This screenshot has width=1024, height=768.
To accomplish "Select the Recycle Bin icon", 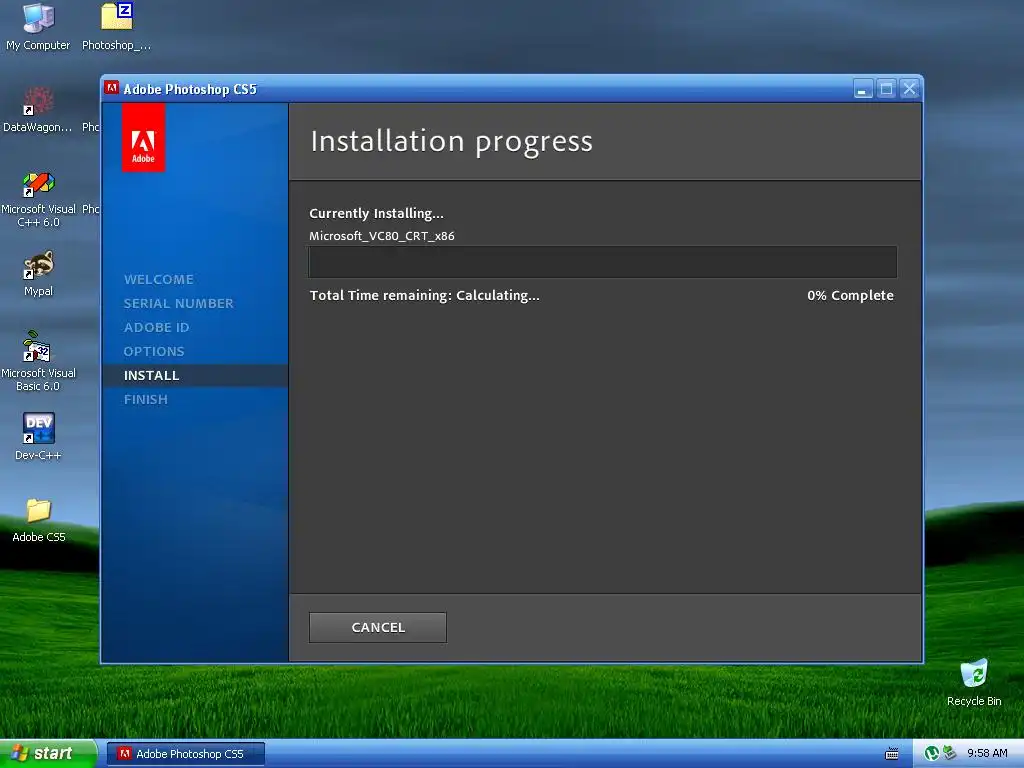I will 974,683.
